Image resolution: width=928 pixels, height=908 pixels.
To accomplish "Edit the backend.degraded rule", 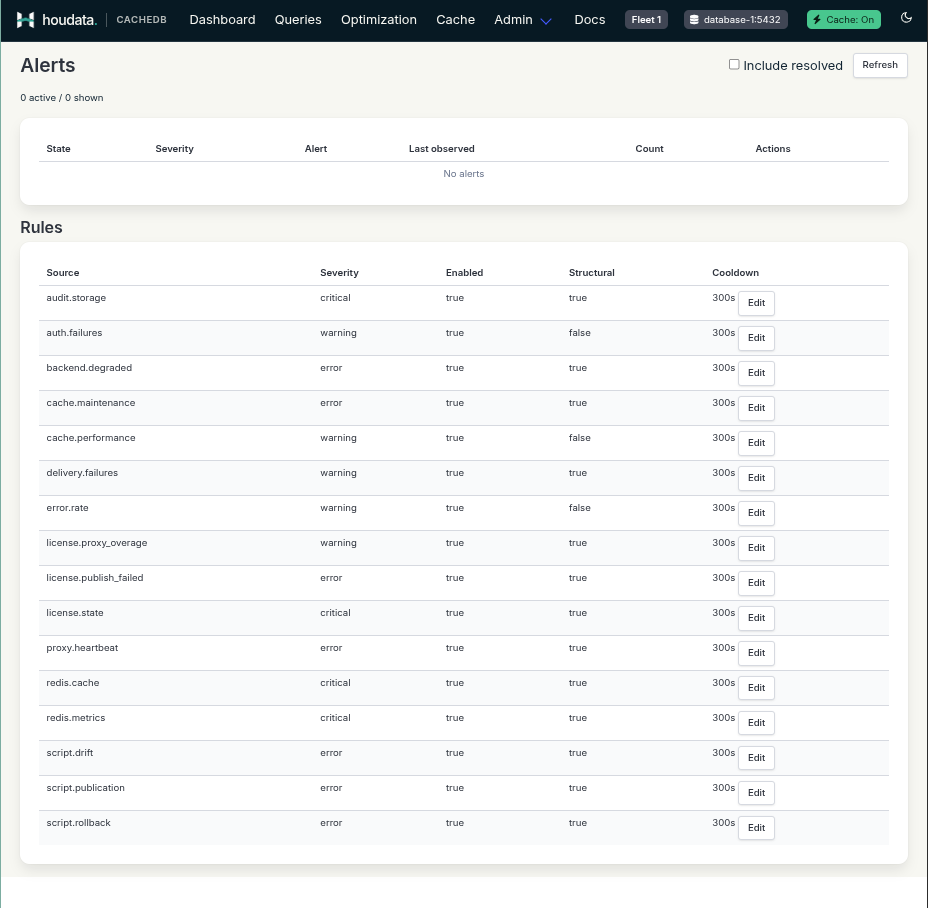I will click(756, 373).
